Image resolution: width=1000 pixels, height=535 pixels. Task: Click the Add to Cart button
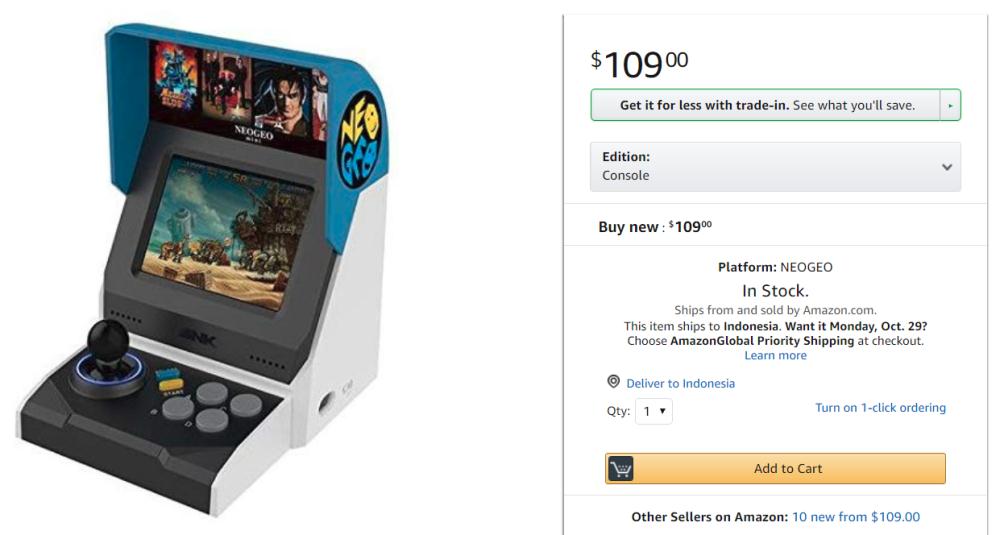pyautogui.click(x=775, y=469)
